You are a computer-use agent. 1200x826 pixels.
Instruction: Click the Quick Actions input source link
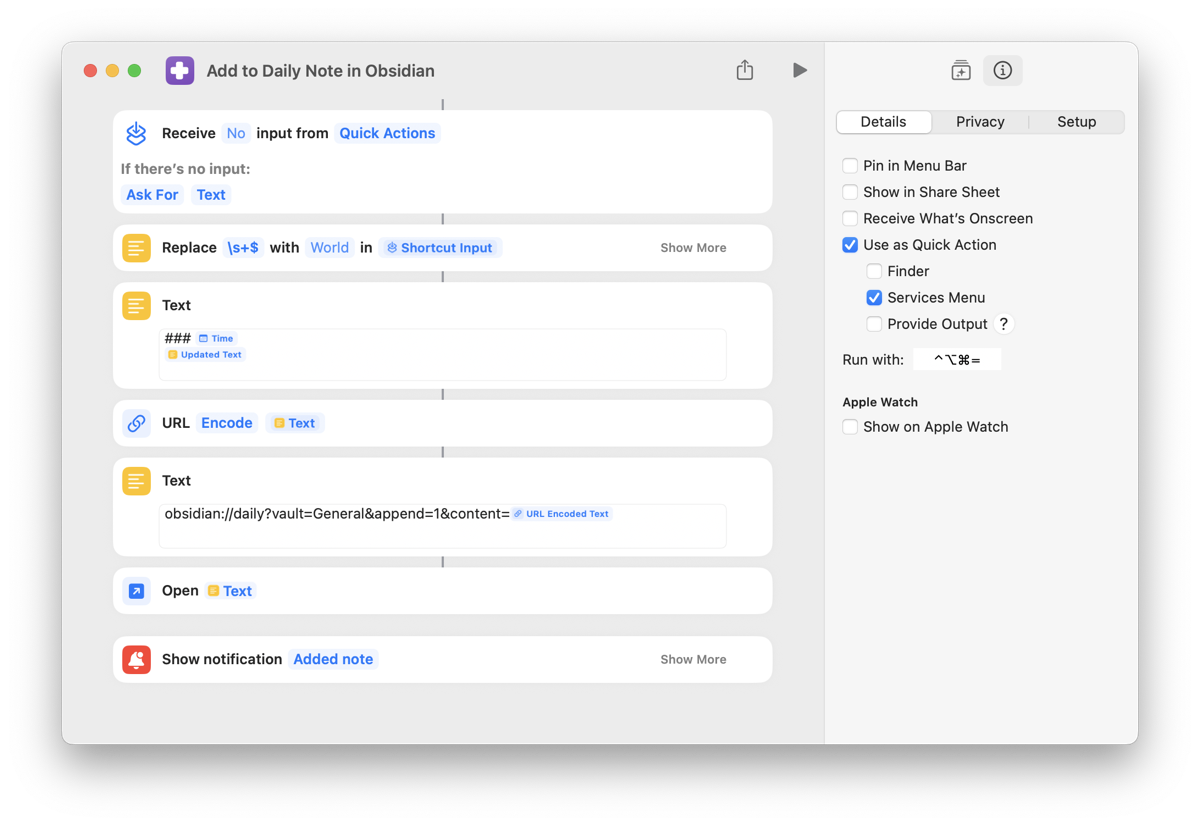coord(387,133)
